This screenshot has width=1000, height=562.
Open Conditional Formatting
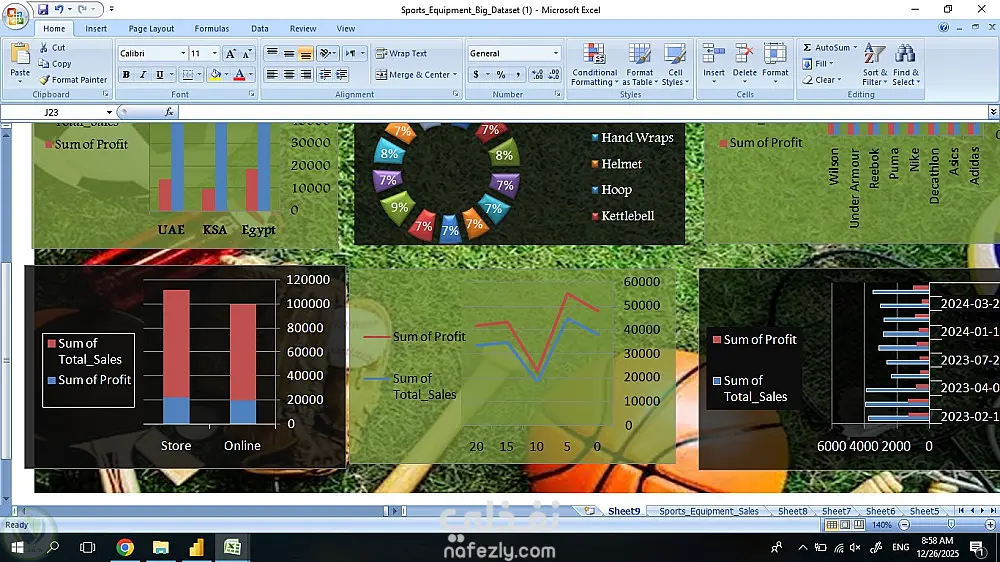[x=594, y=64]
